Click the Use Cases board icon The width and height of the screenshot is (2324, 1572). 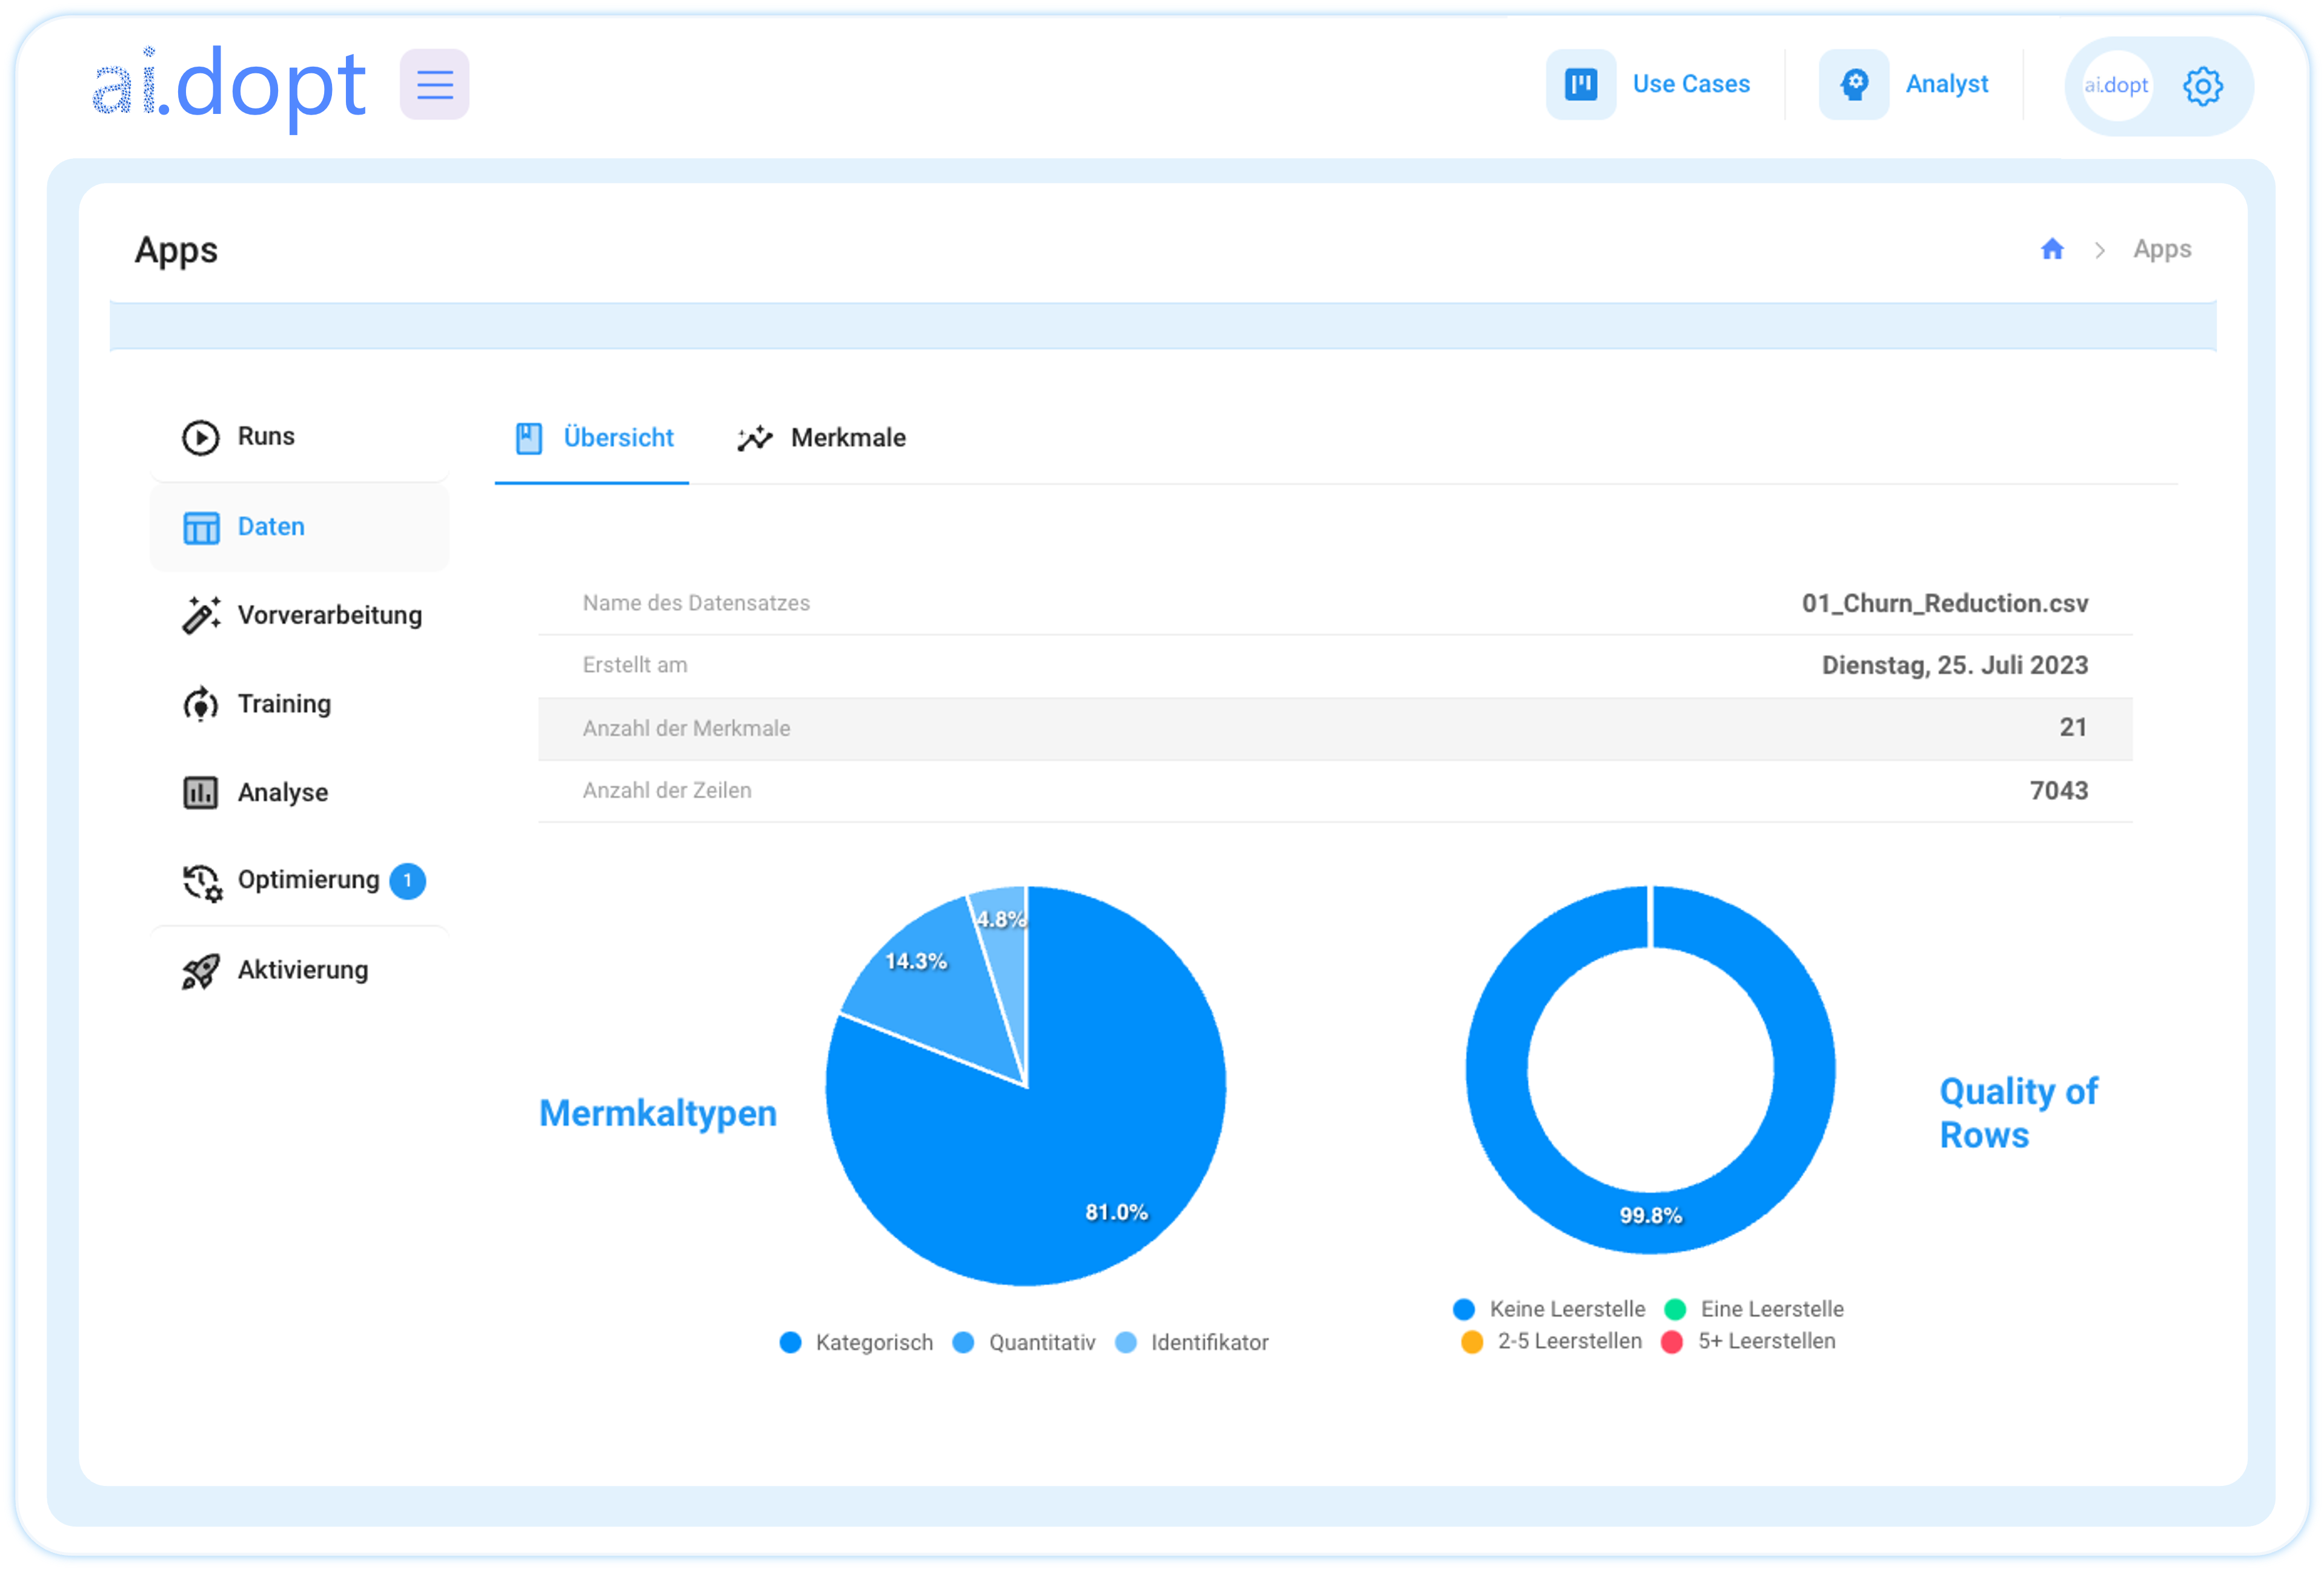pyautogui.click(x=1580, y=84)
